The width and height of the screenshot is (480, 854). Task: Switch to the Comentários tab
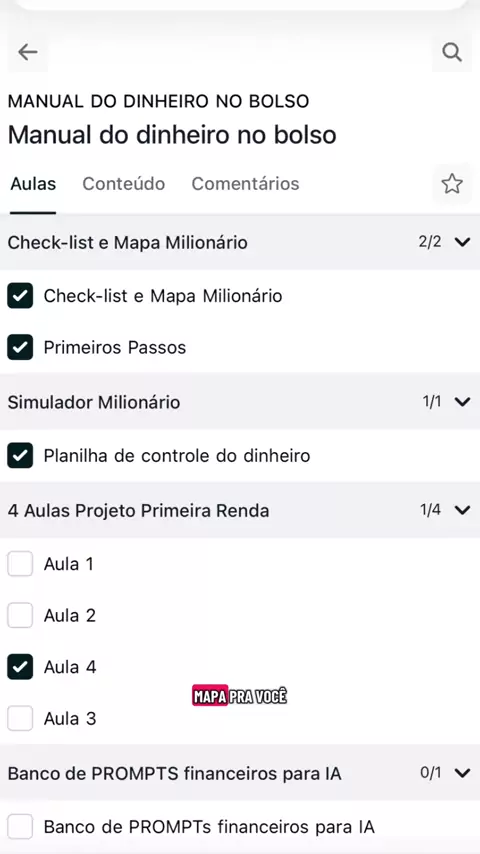(x=245, y=184)
